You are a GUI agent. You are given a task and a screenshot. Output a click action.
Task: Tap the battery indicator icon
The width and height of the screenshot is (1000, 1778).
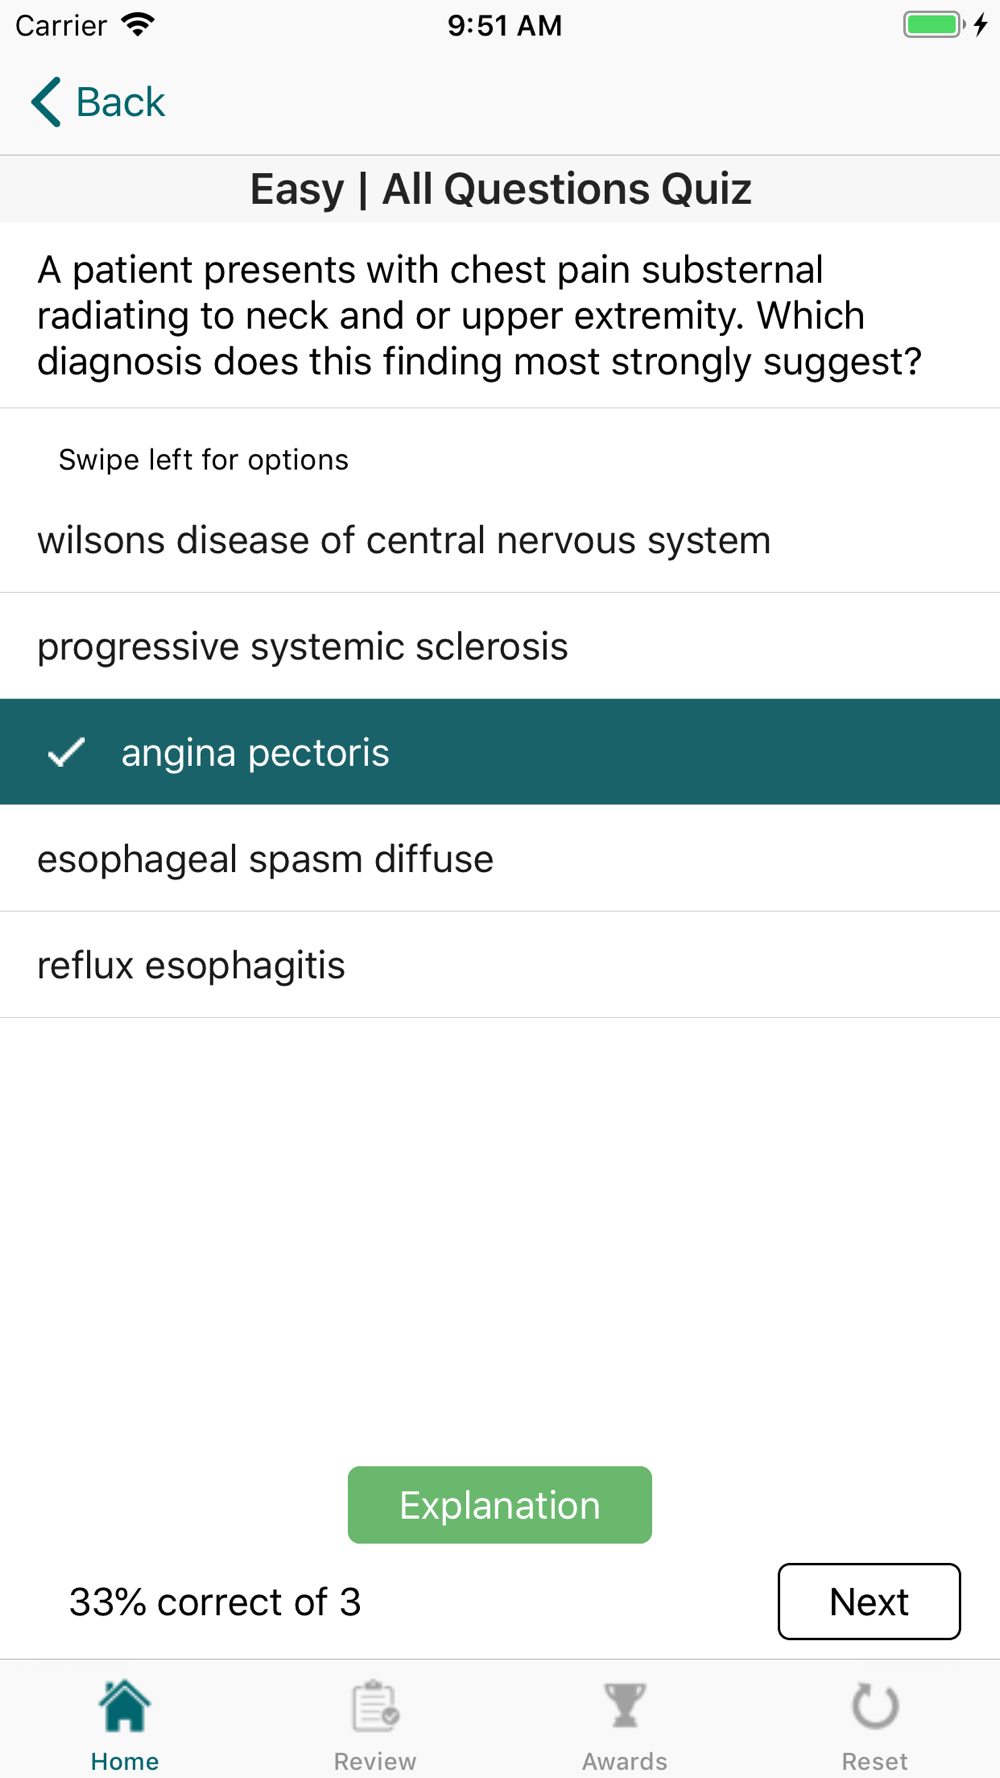coord(933,25)
